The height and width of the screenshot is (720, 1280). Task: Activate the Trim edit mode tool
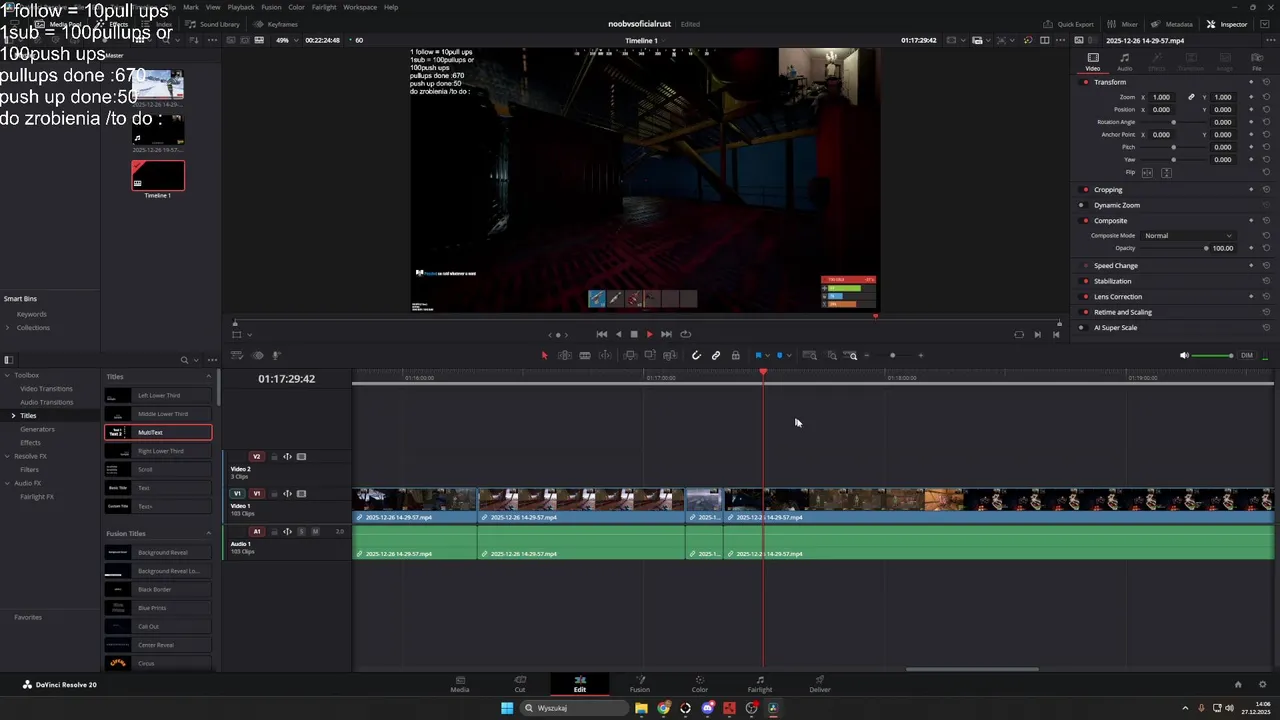point(565,355)
